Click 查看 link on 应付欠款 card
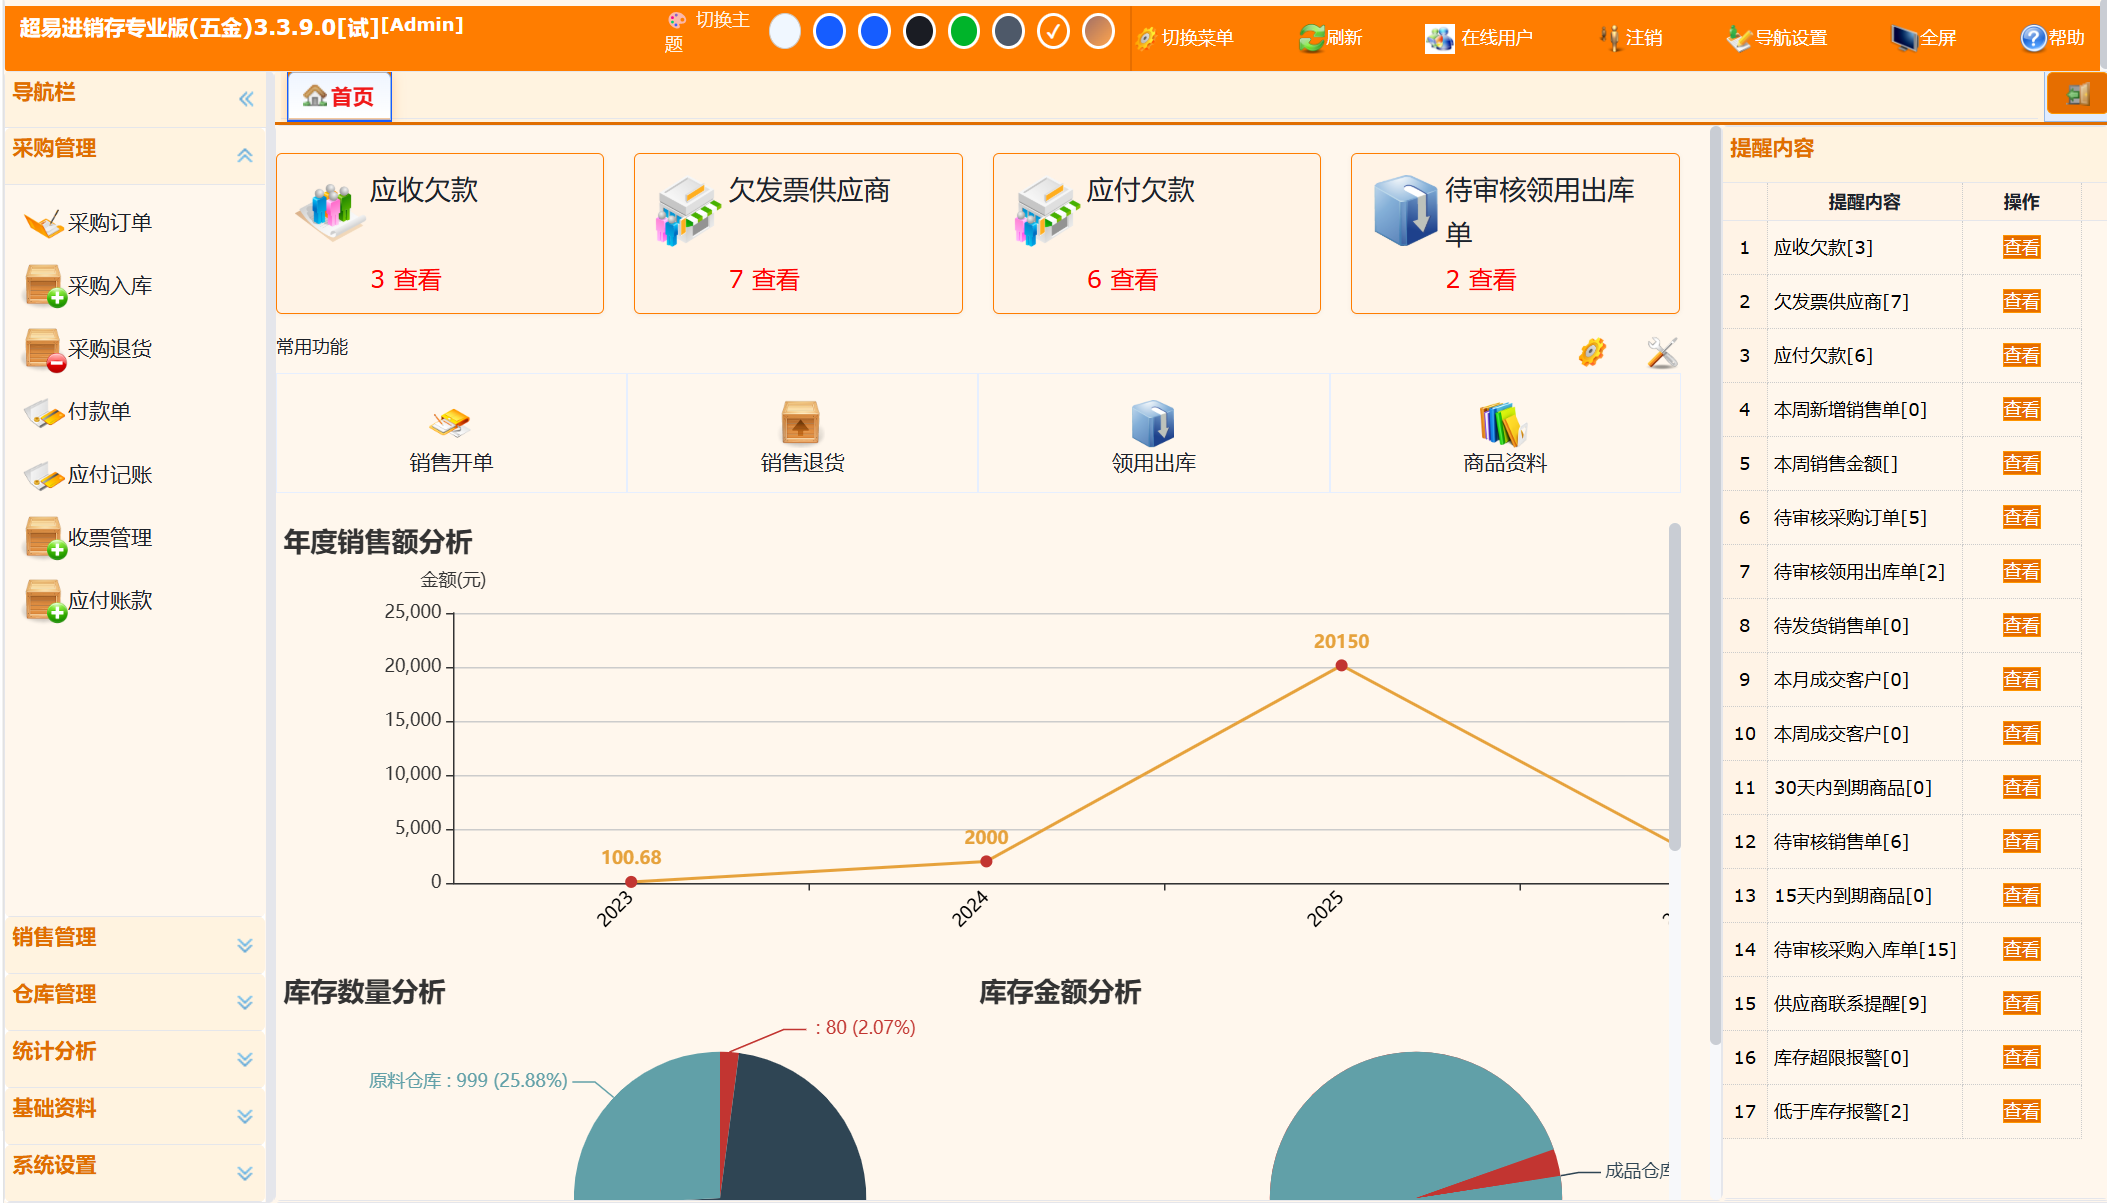 click(x=1135, y=280)
